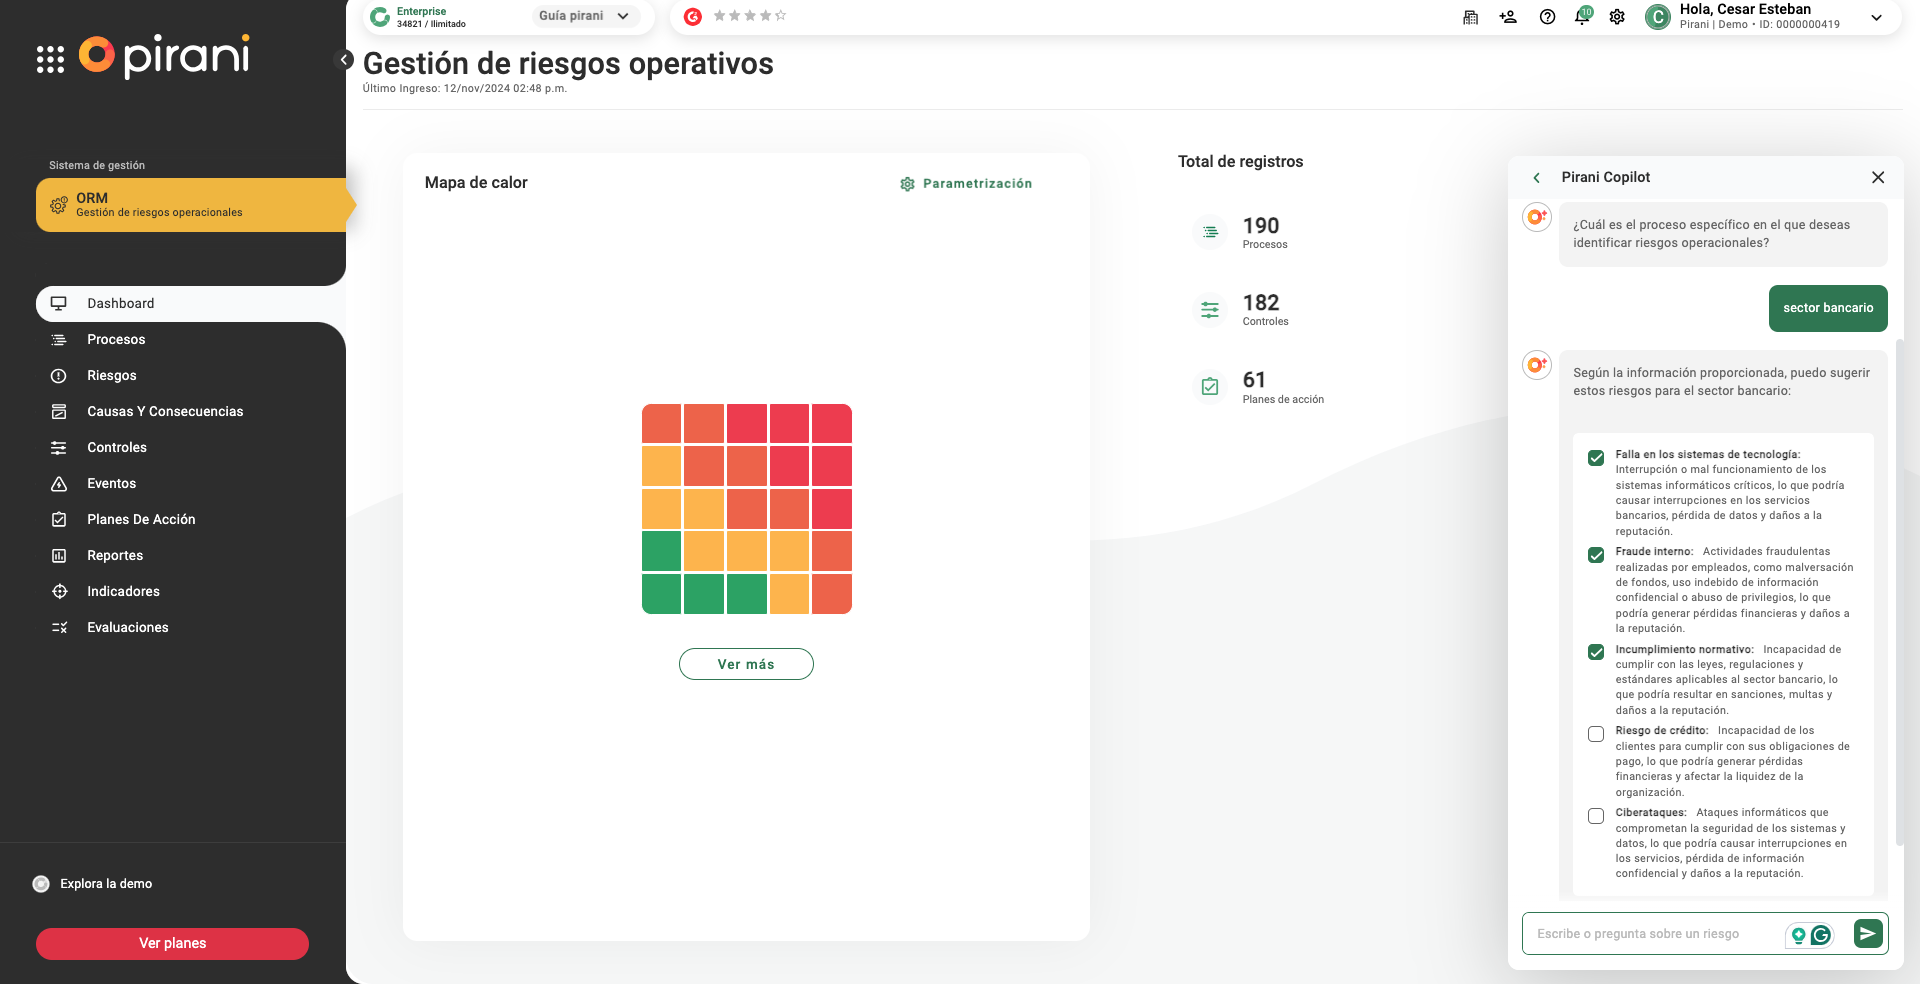Screen dimensions: 1920x984
Task: Expand the user account menu chevron
Action: (1876, 17)
